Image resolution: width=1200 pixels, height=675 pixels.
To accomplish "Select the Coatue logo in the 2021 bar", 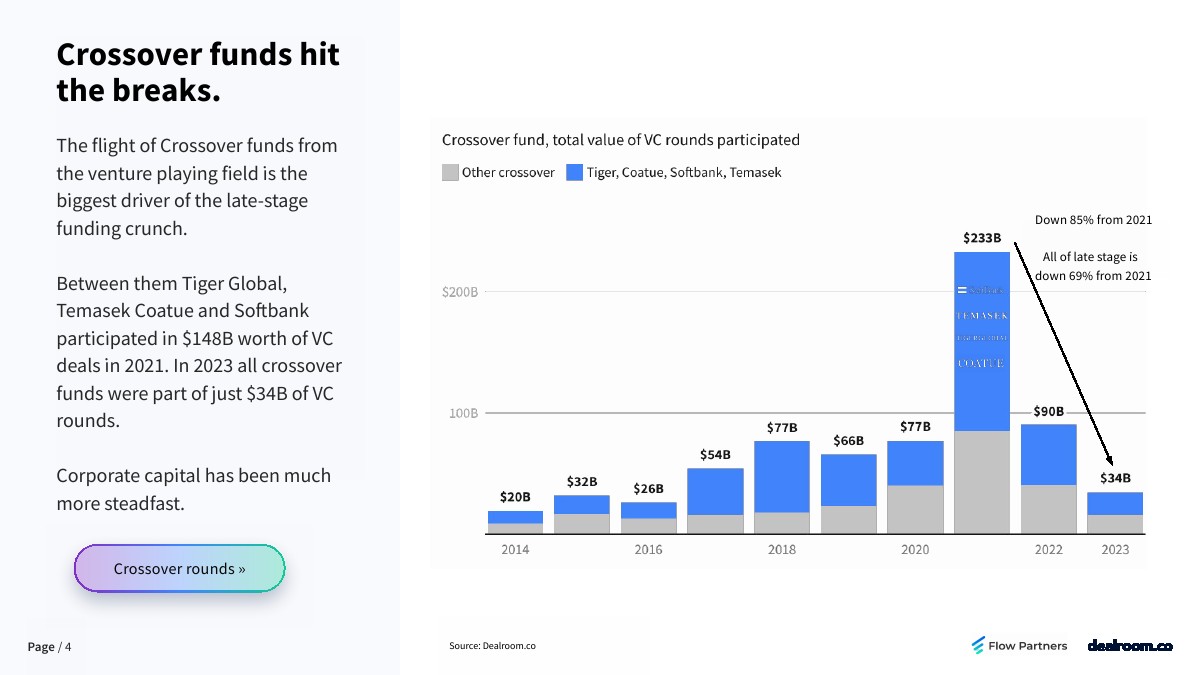I will tap(981, 363).
